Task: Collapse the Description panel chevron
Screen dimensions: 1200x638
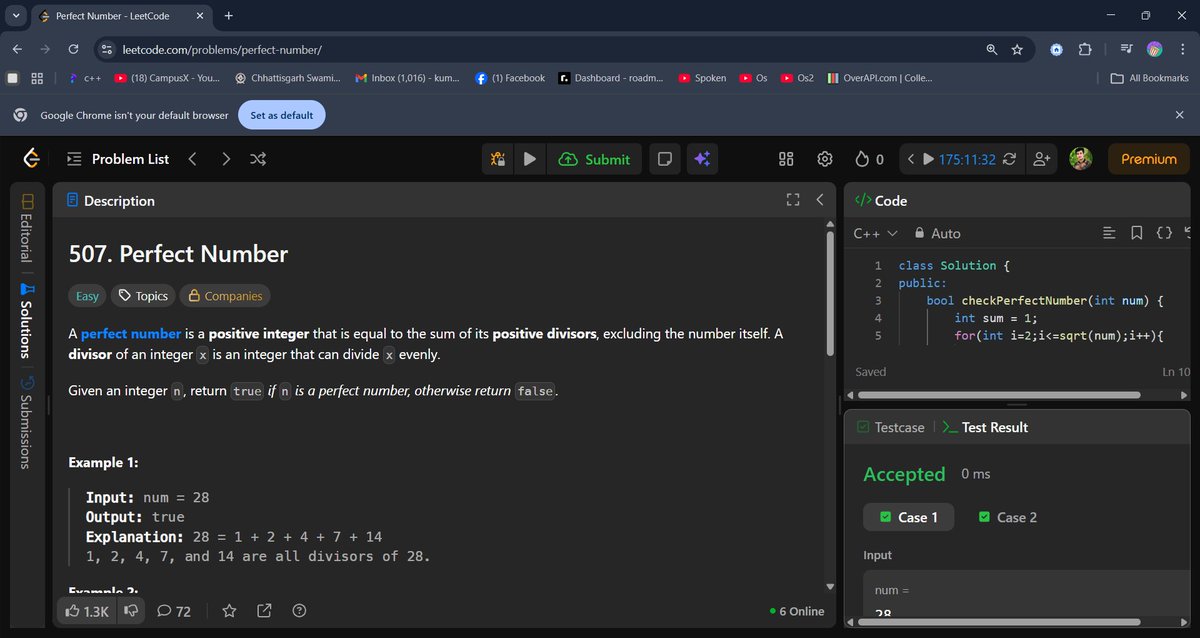Action: pos(819,200)
